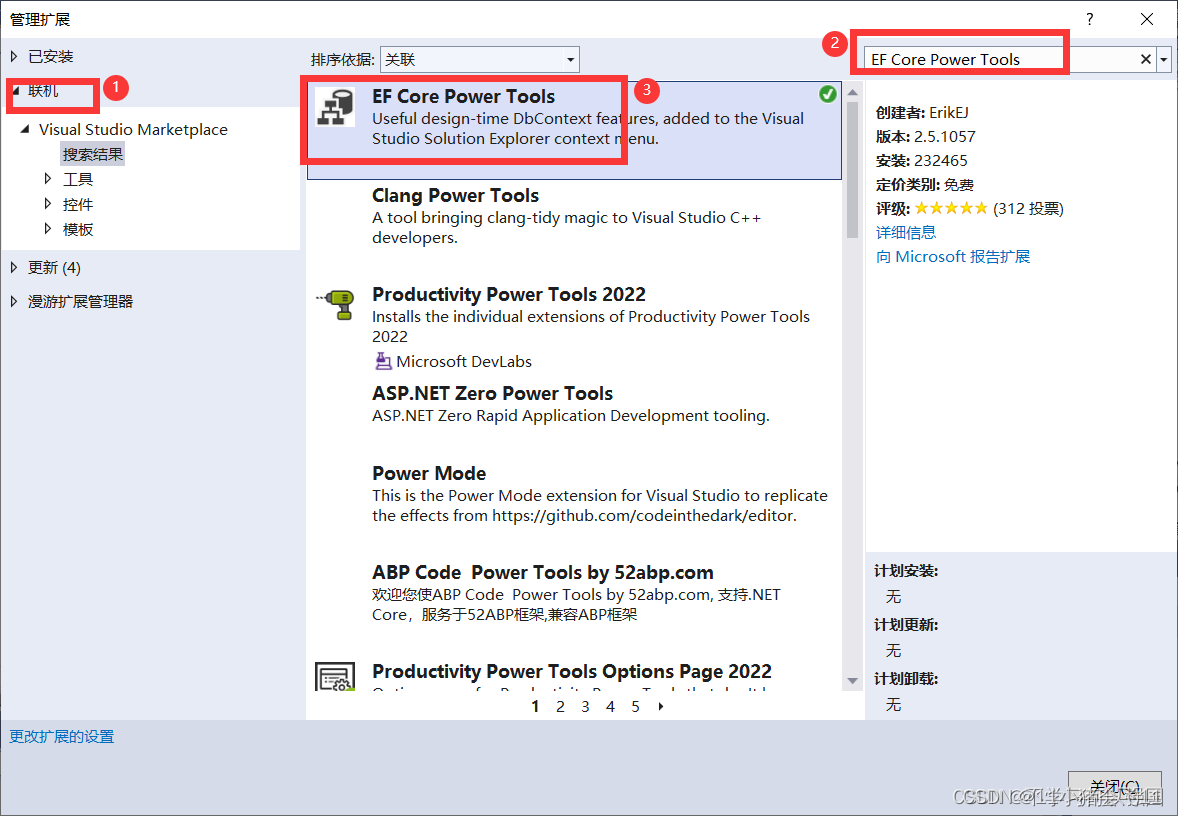Go to results page 3
This screenshot has width=1178, height=816.
[585, 706]
